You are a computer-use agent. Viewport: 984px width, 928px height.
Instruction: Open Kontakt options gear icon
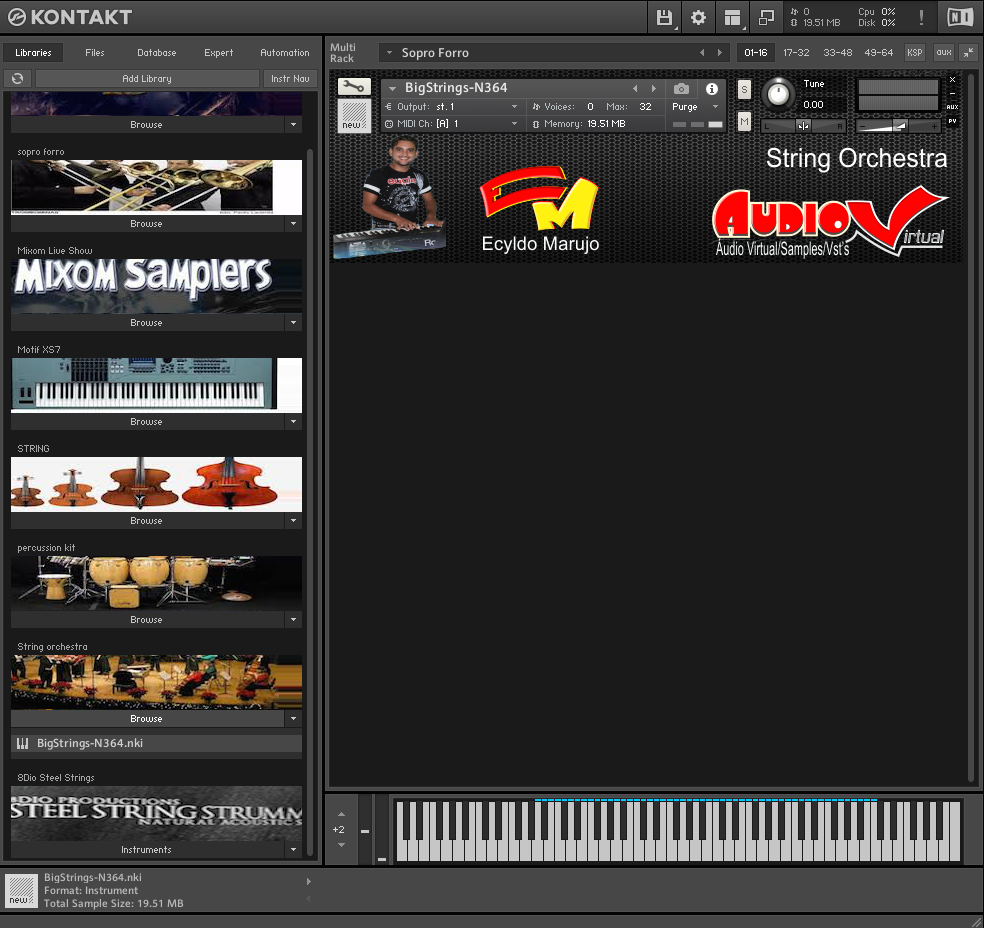698,18
